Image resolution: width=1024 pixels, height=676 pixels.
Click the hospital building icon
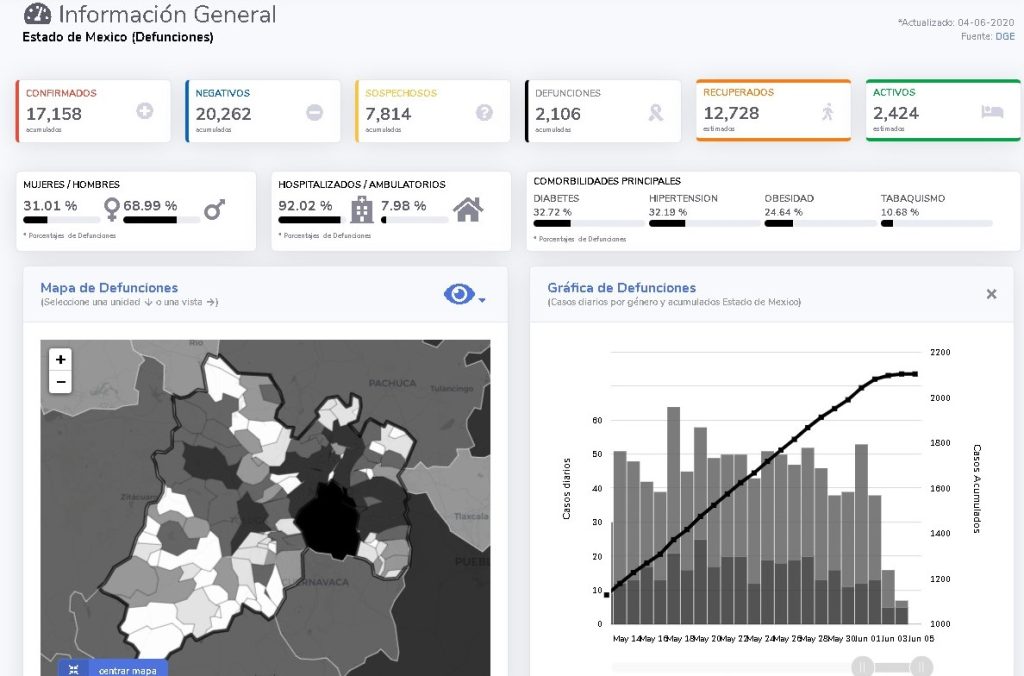[362, 209]
